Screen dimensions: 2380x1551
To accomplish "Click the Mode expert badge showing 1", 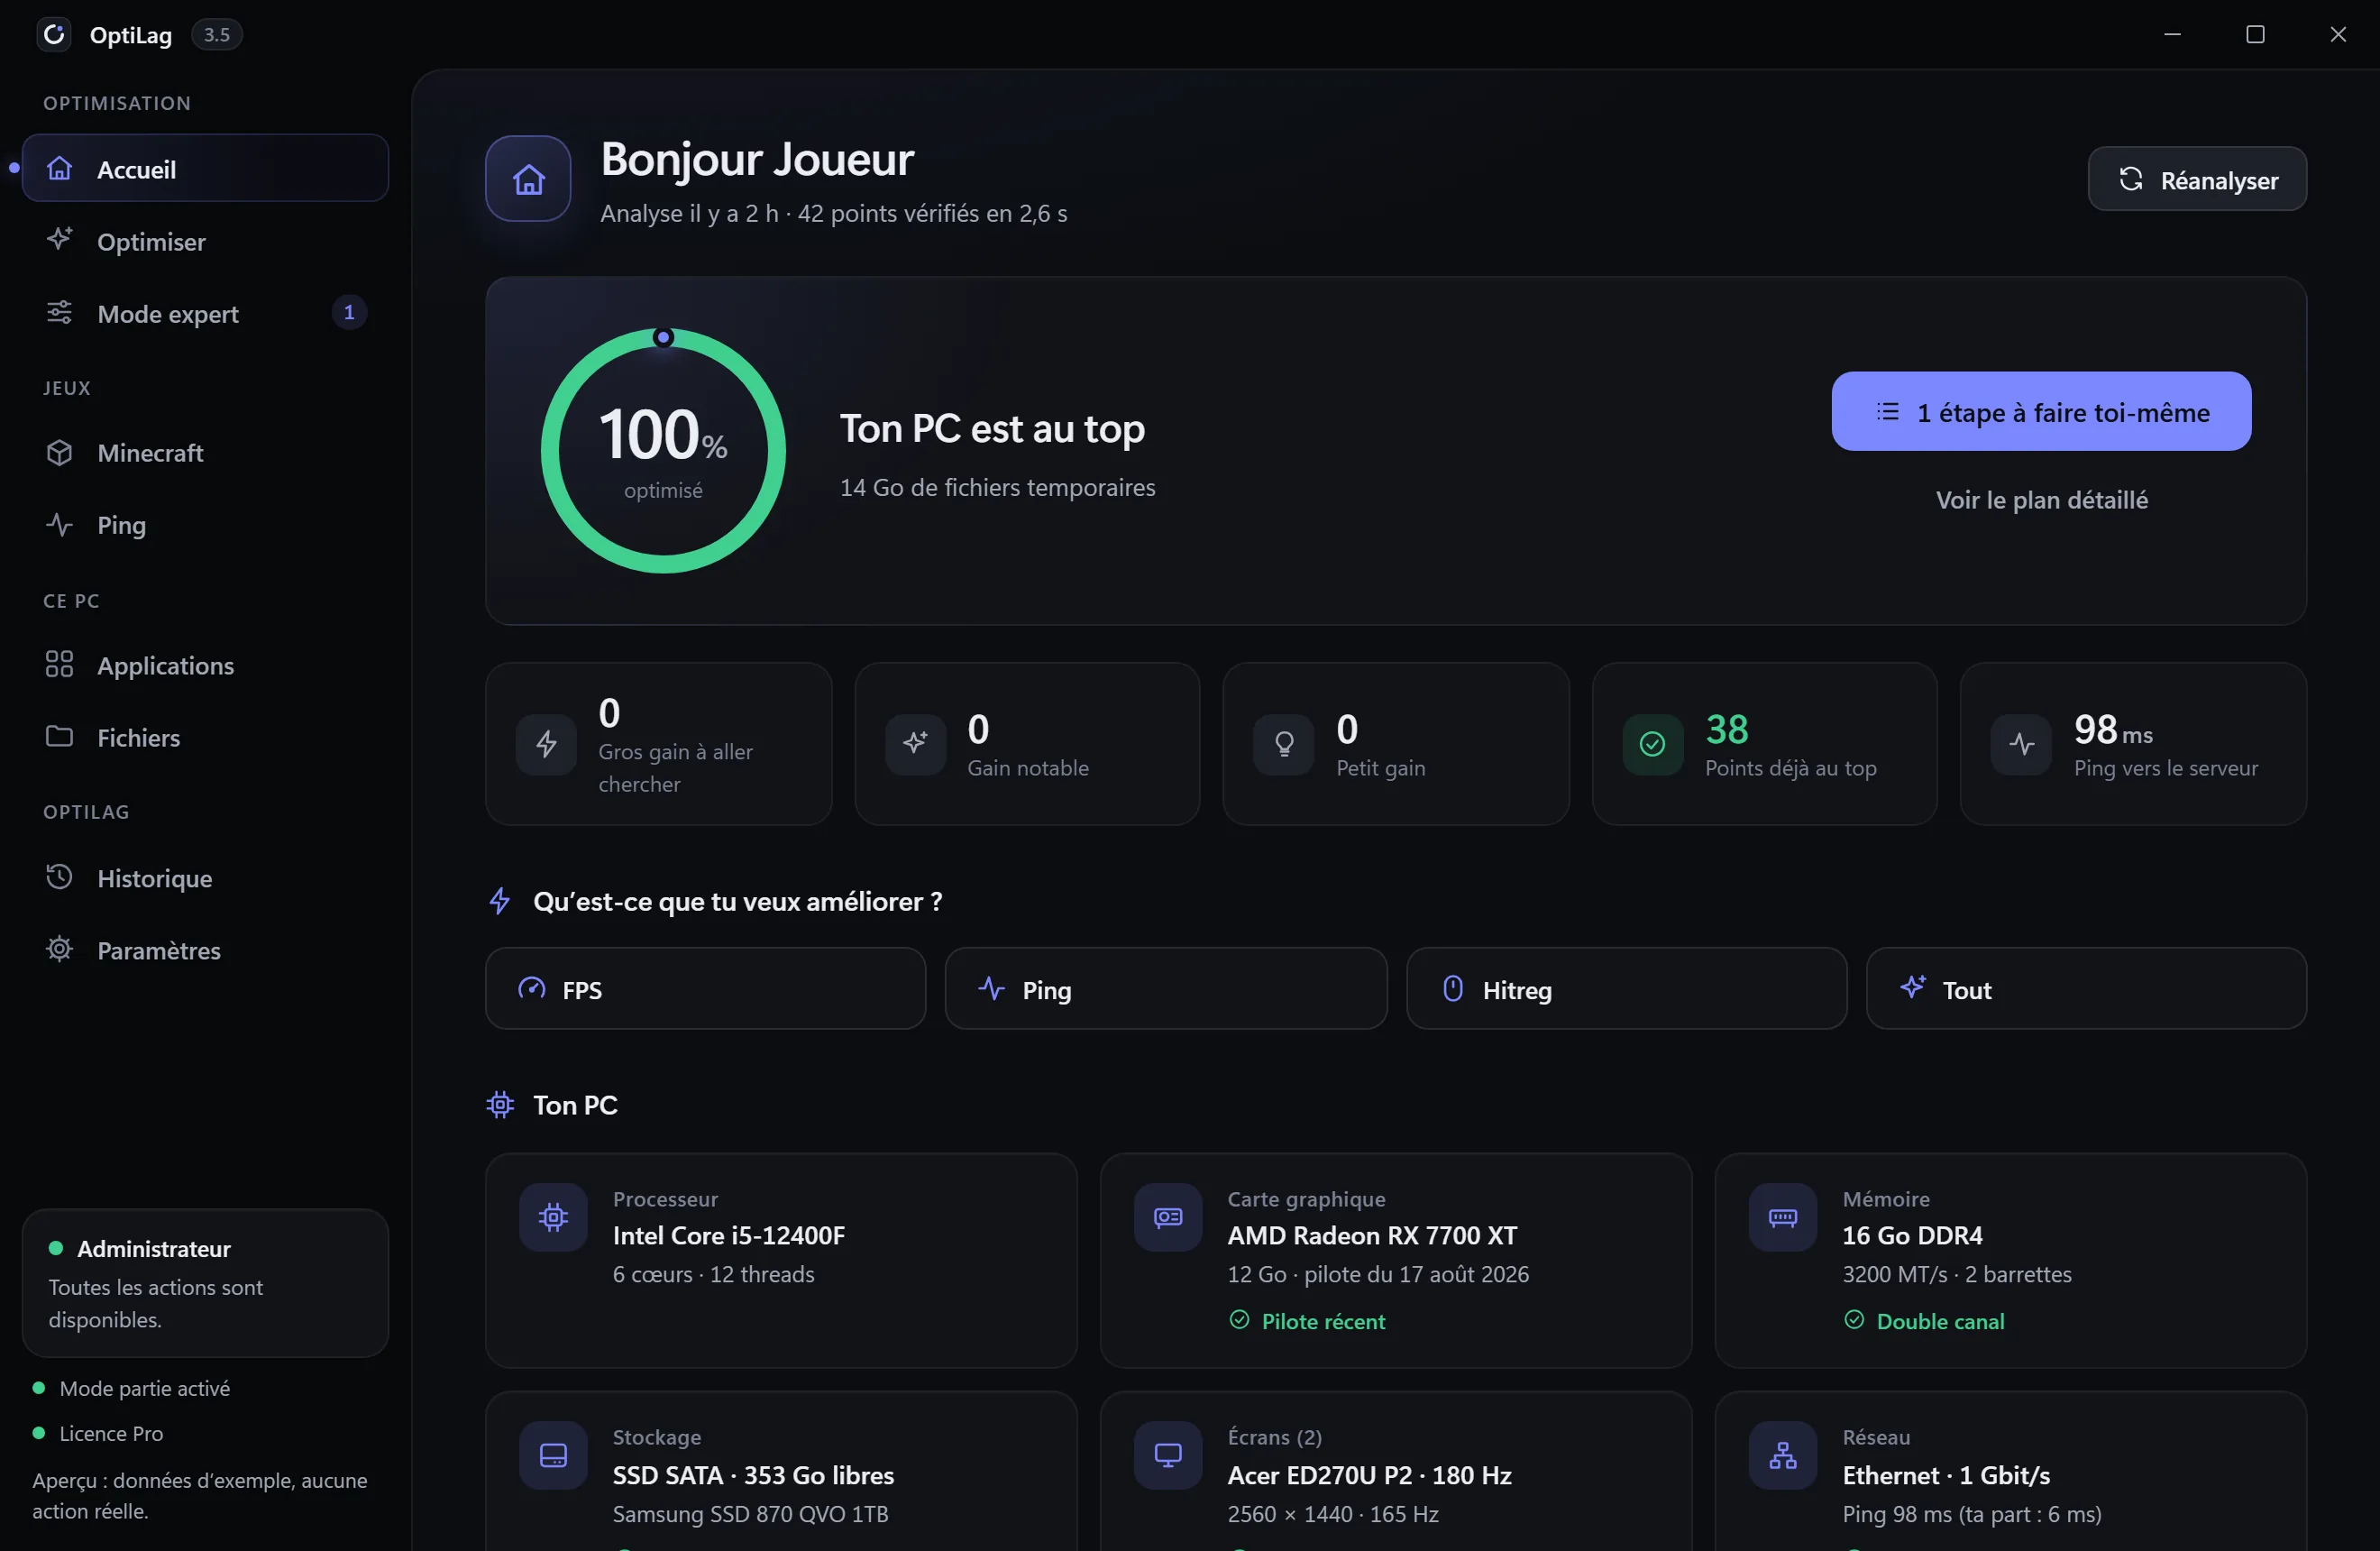I will click(x=349, y=312).
